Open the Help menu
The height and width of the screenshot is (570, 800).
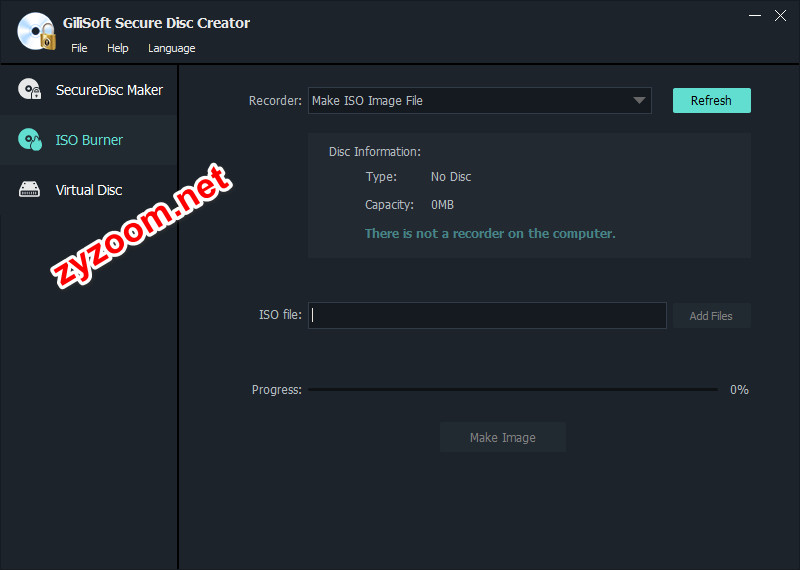[117, 48]
